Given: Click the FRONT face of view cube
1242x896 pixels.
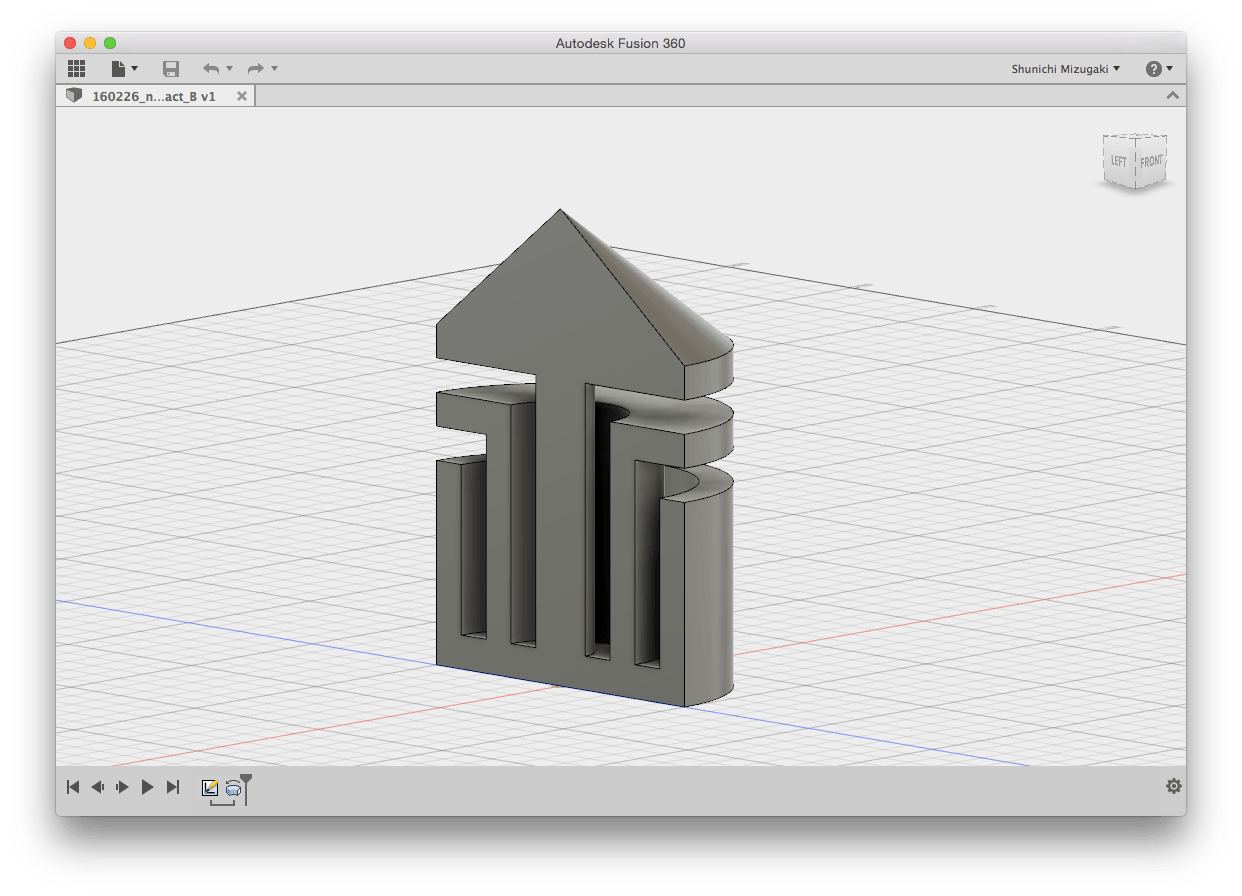Looking at the screenshot, I should (1151, 162).
